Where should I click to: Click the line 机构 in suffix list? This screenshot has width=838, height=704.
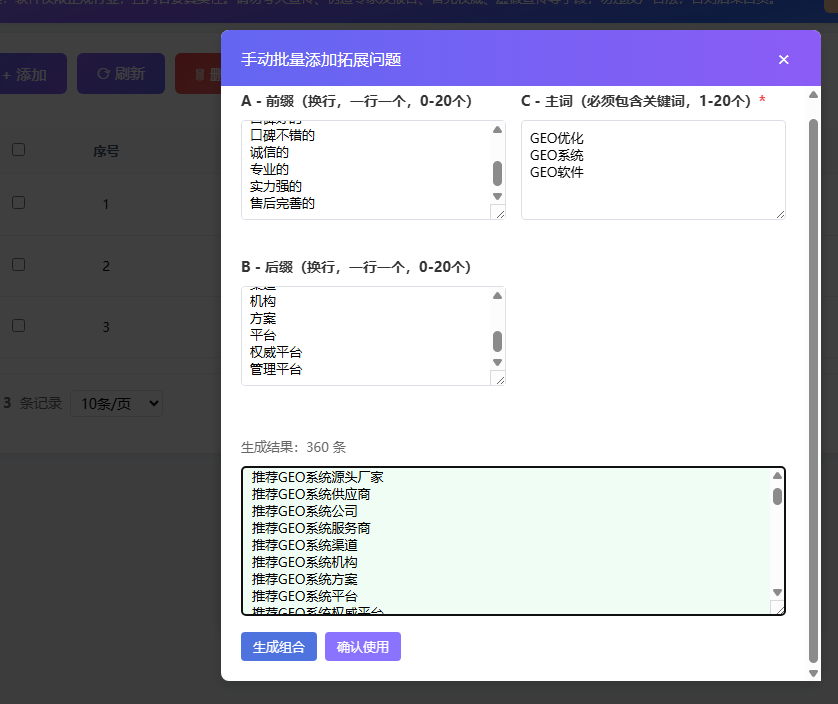[x=263, y=301]
